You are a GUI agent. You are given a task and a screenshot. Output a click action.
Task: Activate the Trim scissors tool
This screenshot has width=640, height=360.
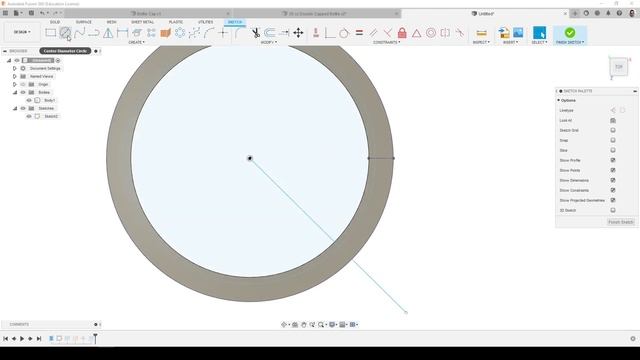[256, 33]
